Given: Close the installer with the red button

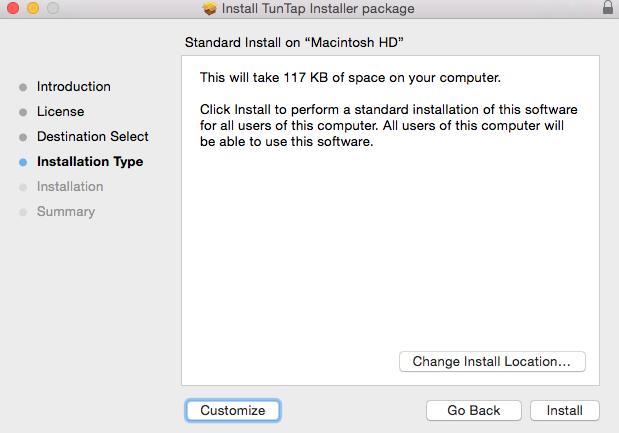Looking at the screenshot, I should [x=13, y=8].
